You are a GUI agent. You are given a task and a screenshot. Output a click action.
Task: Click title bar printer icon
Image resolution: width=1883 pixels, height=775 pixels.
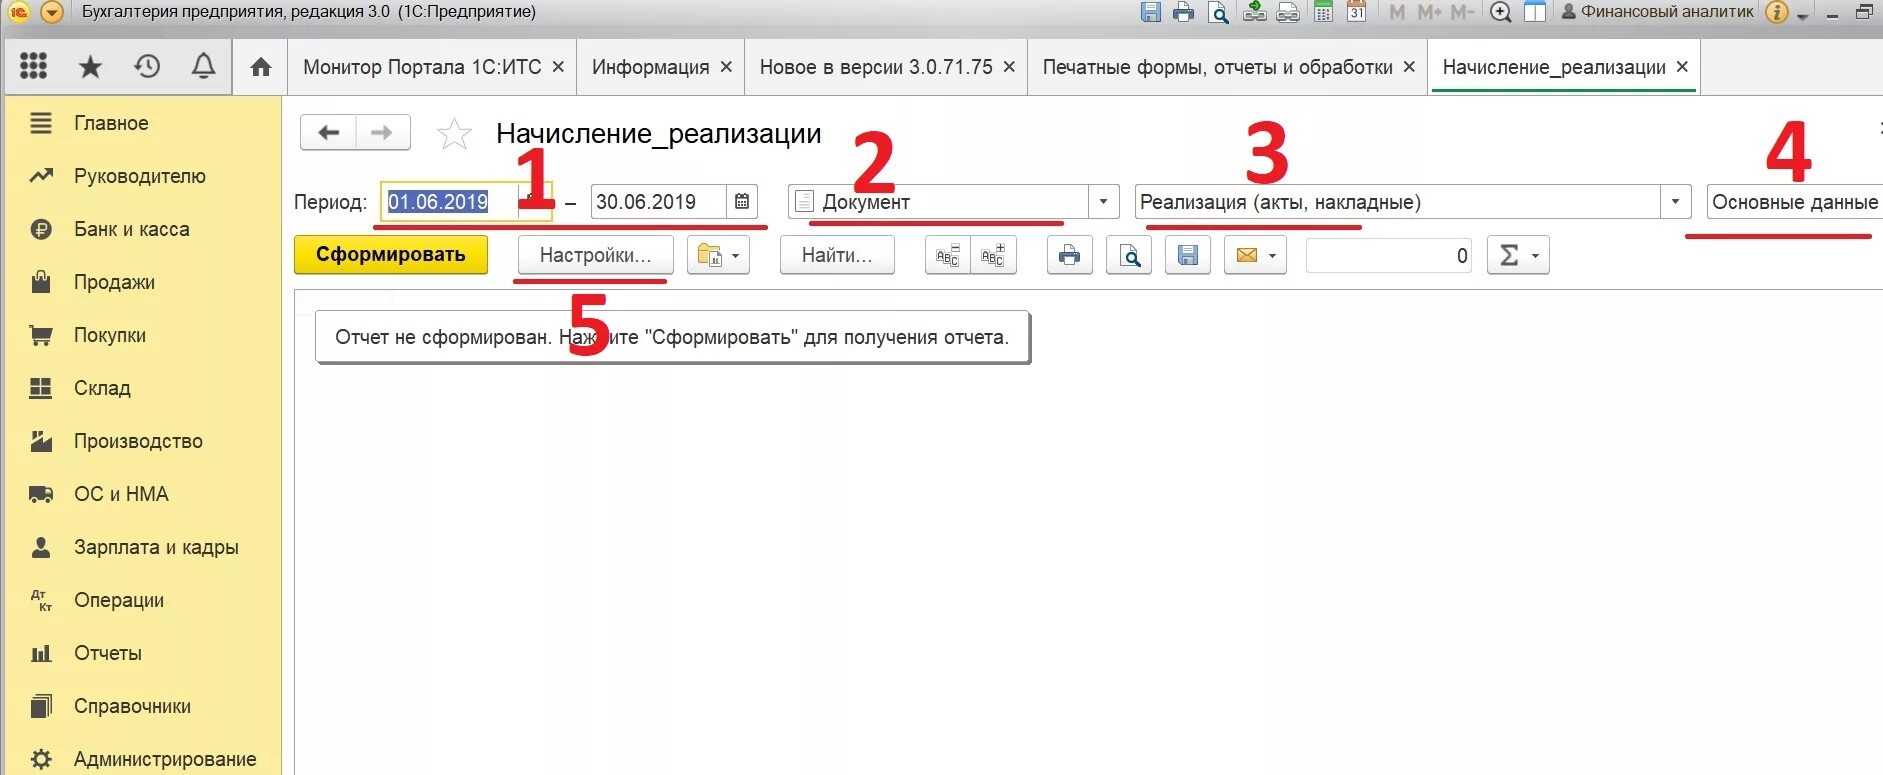tap(1184, 12)
